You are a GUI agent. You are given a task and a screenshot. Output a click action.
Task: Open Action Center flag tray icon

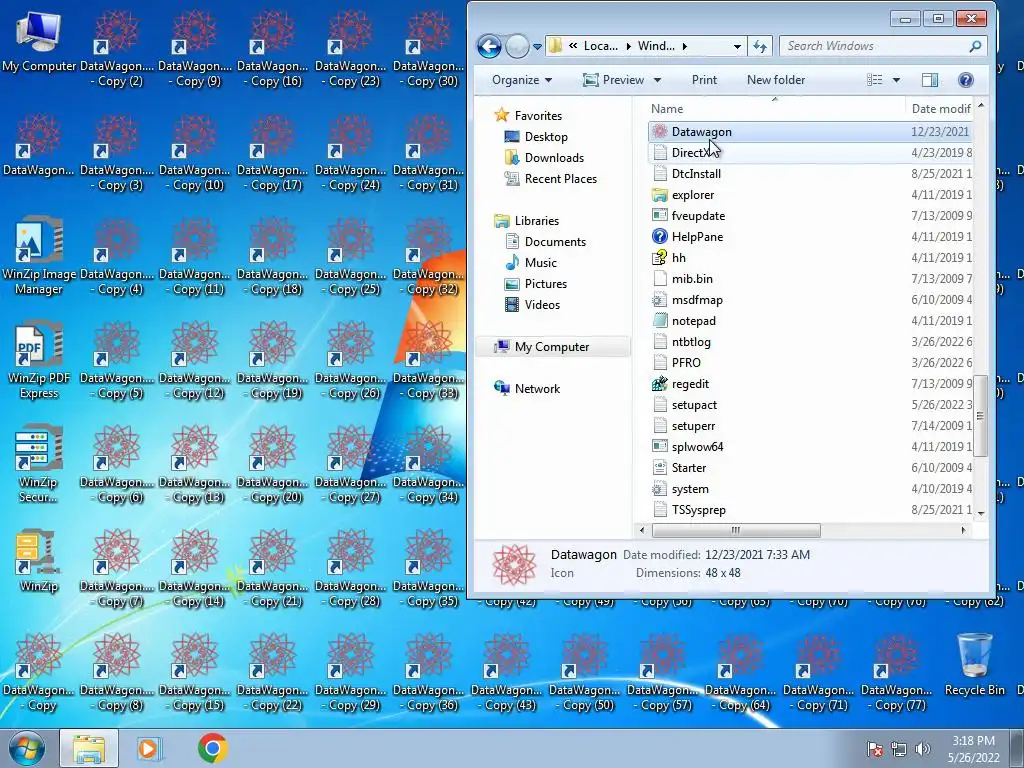click(x=875, y=749)
